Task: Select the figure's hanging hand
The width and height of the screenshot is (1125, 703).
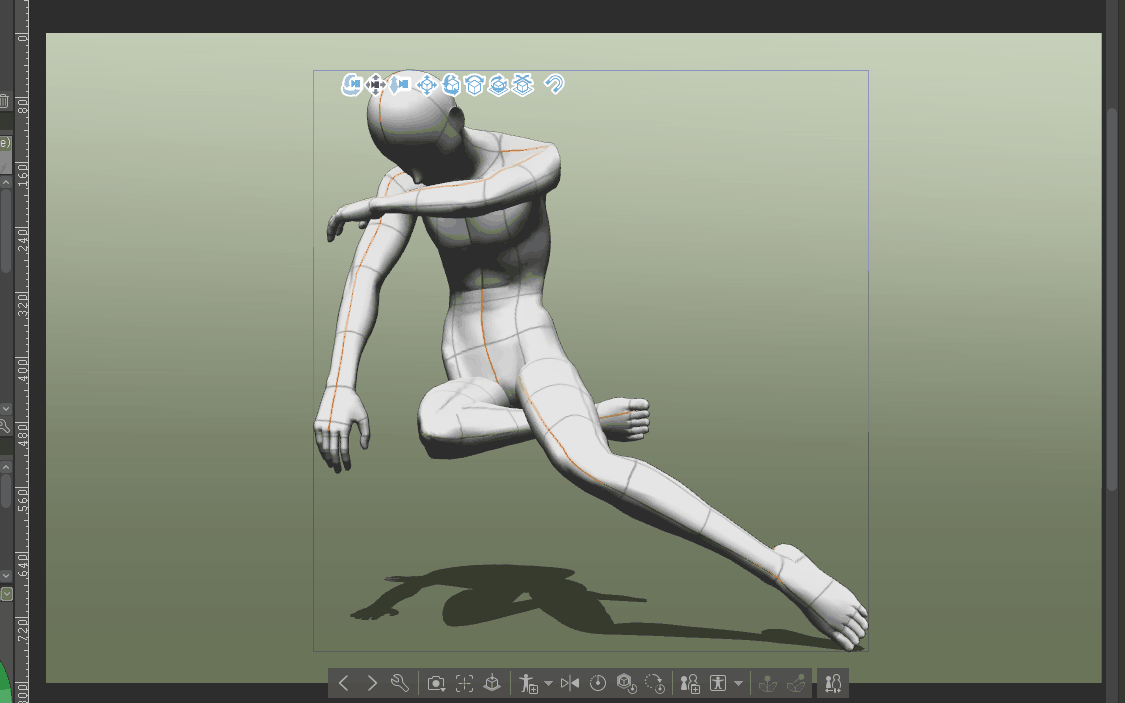Action: pos(341,429)
